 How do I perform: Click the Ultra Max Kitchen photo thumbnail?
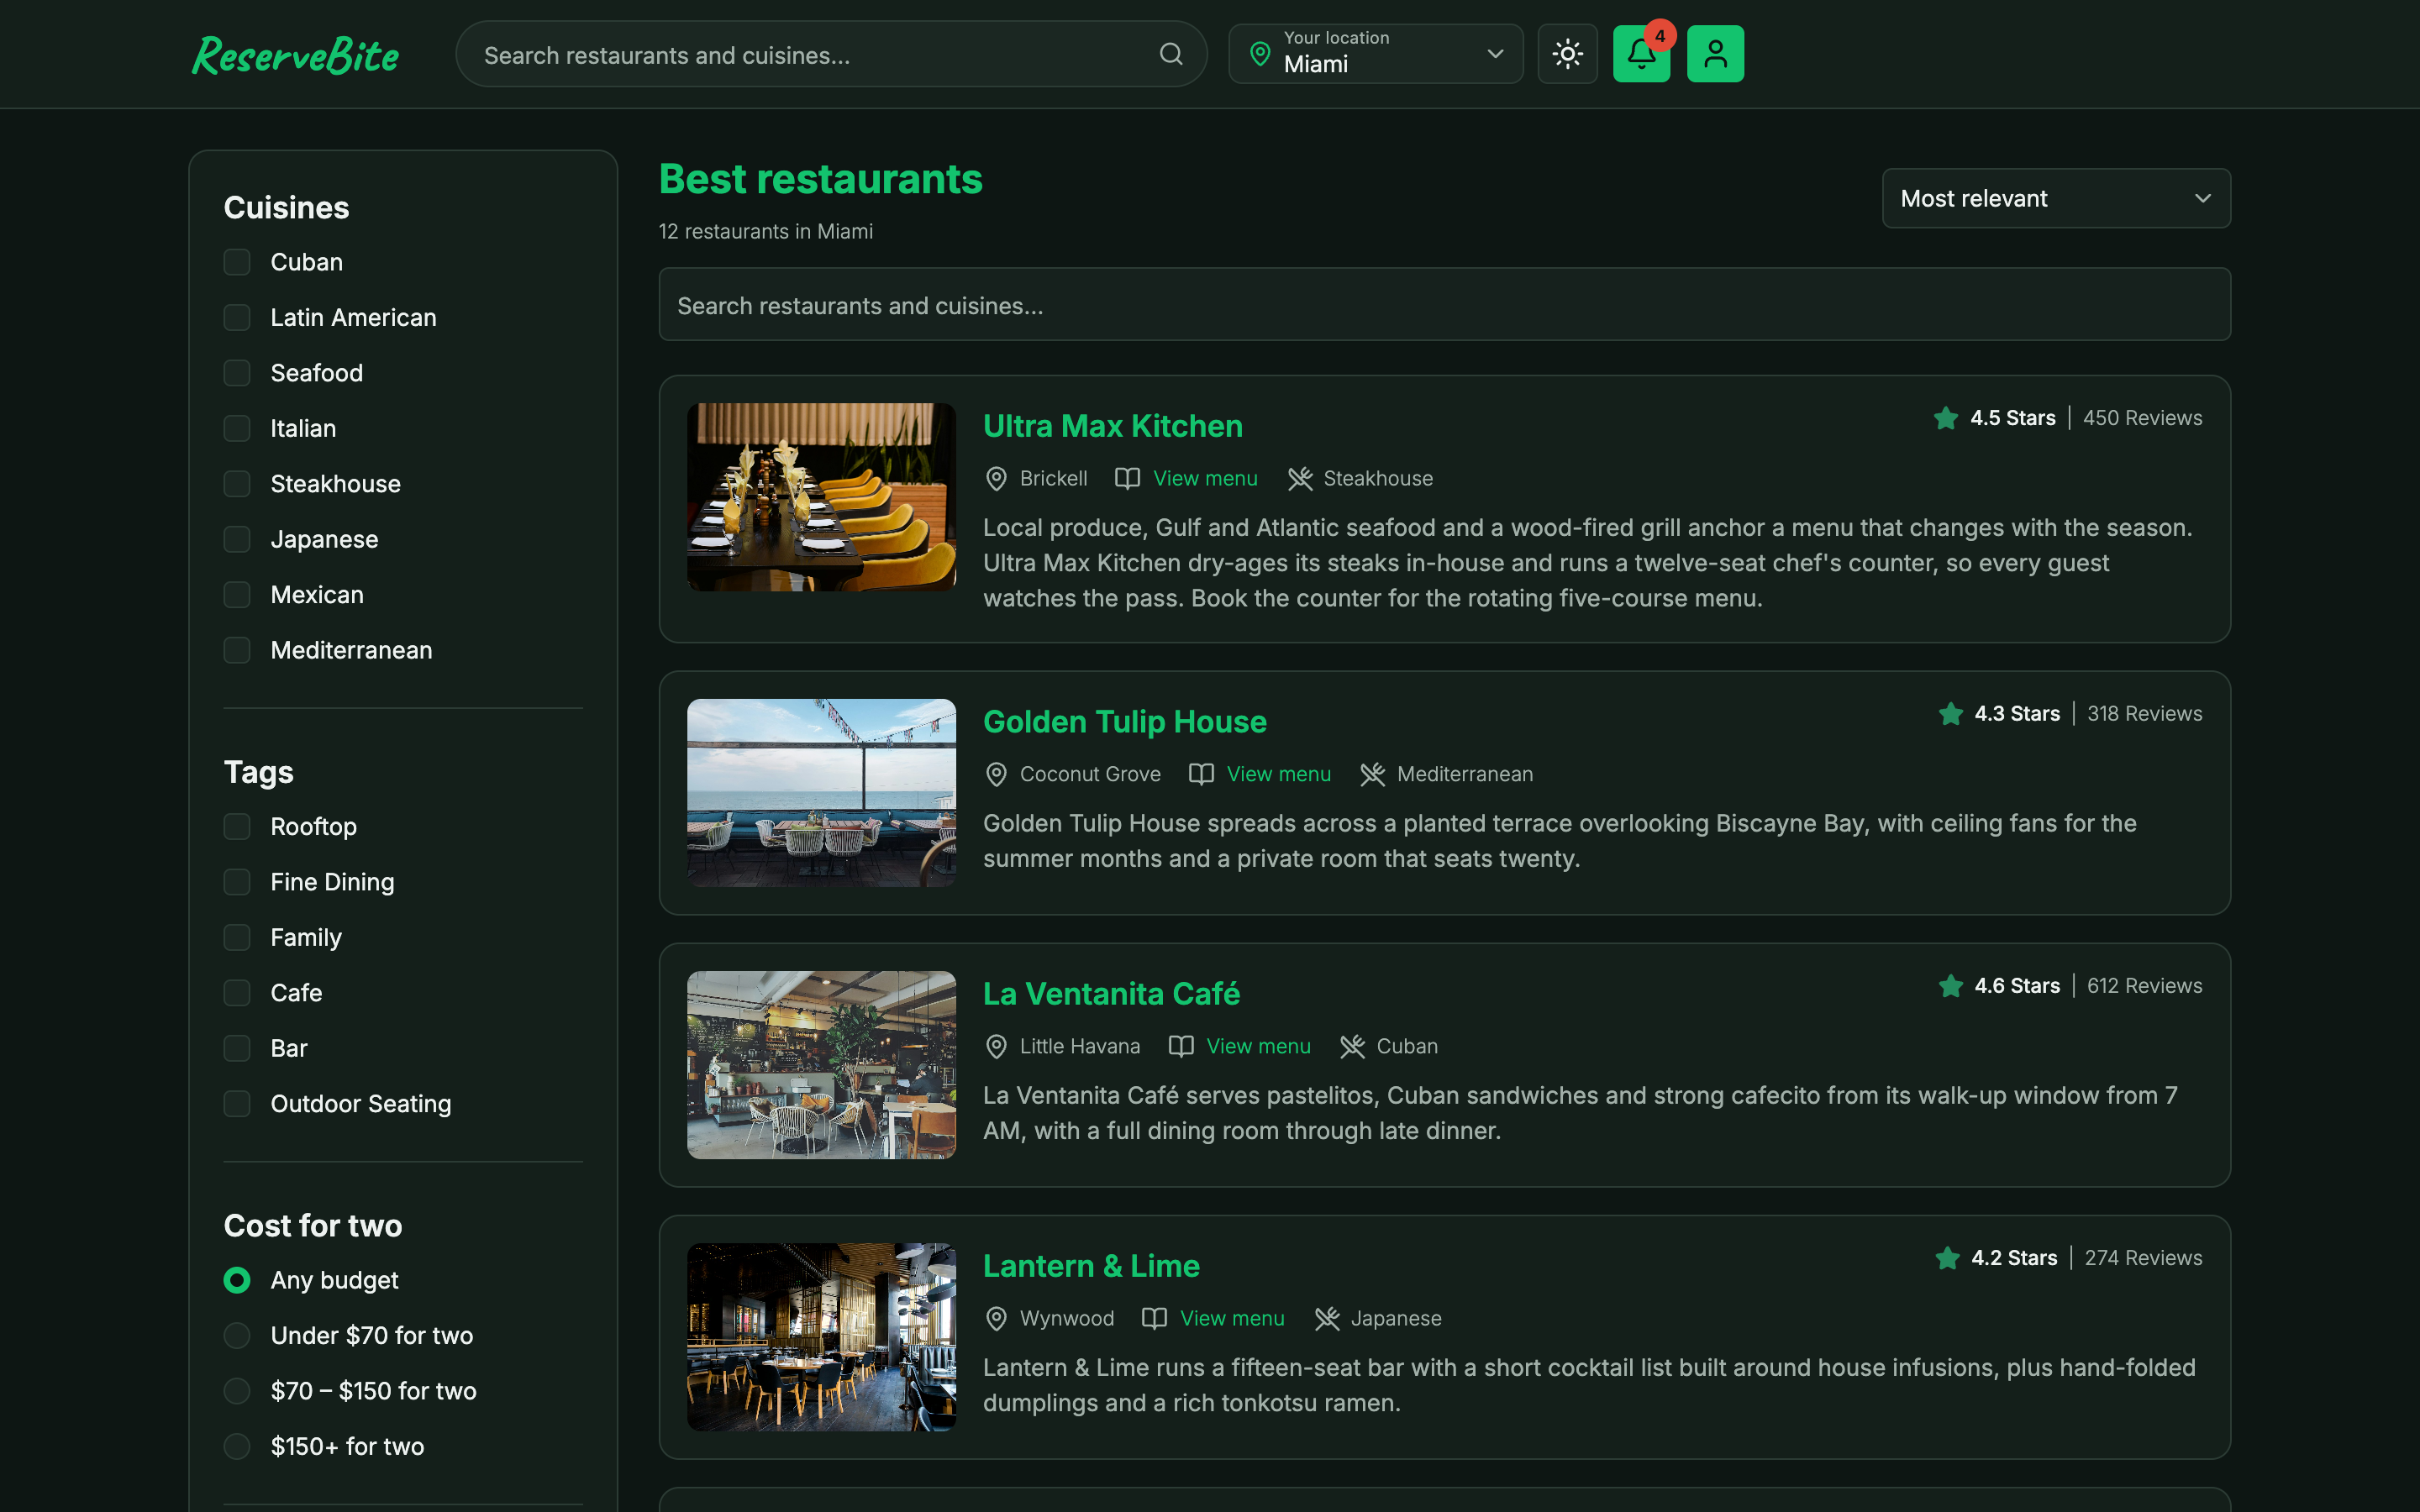(x=821, y=497)
